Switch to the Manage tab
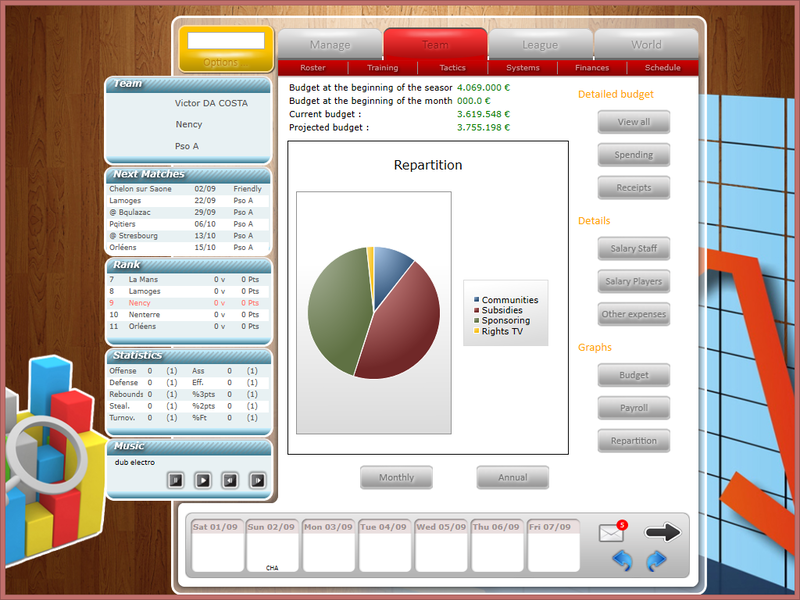The image size is (800, 600). click(x=330, y=44)
